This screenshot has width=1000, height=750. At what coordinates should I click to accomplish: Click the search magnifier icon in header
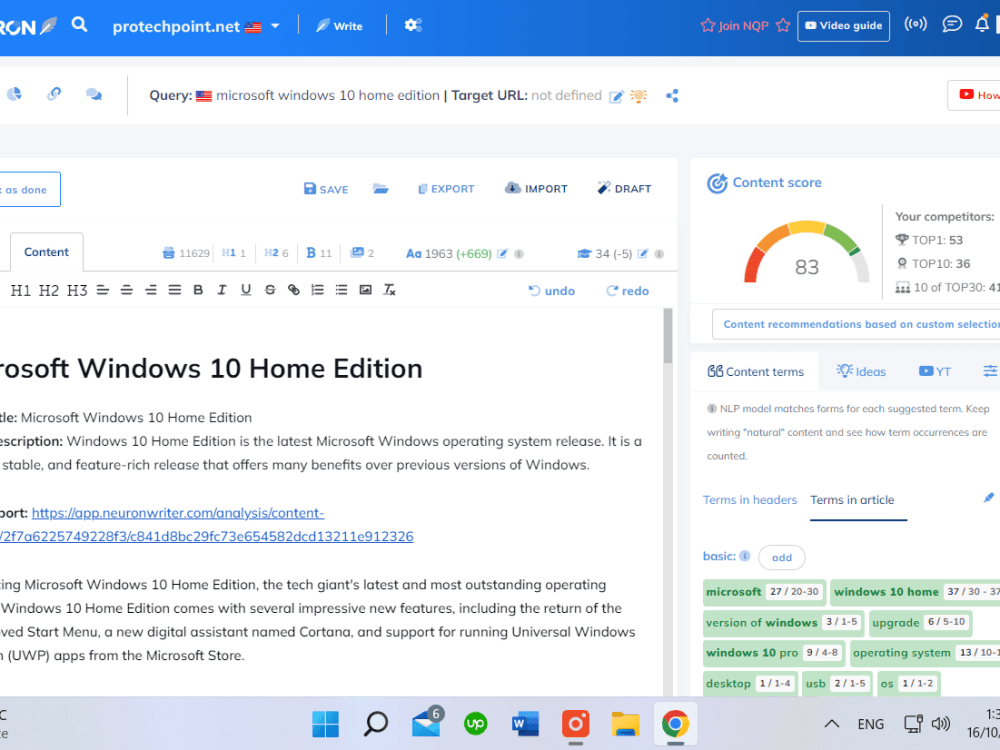tap(79, 25)
